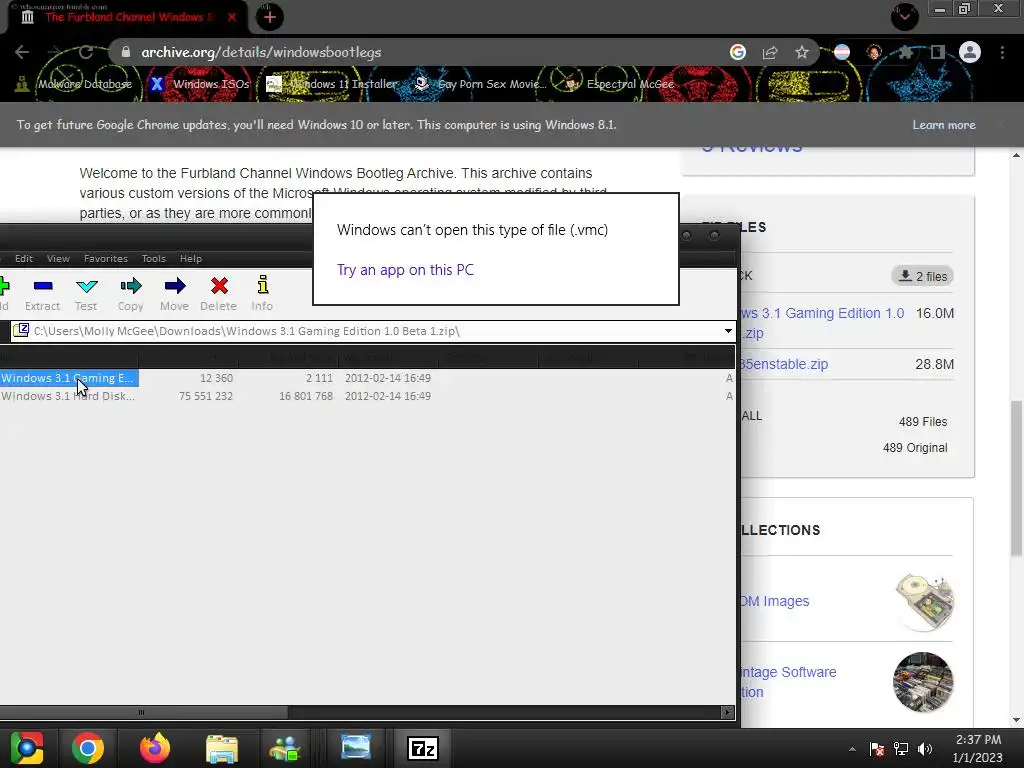
Task: Open the 7-Zip Favorites menu
Action: [106, 259]
